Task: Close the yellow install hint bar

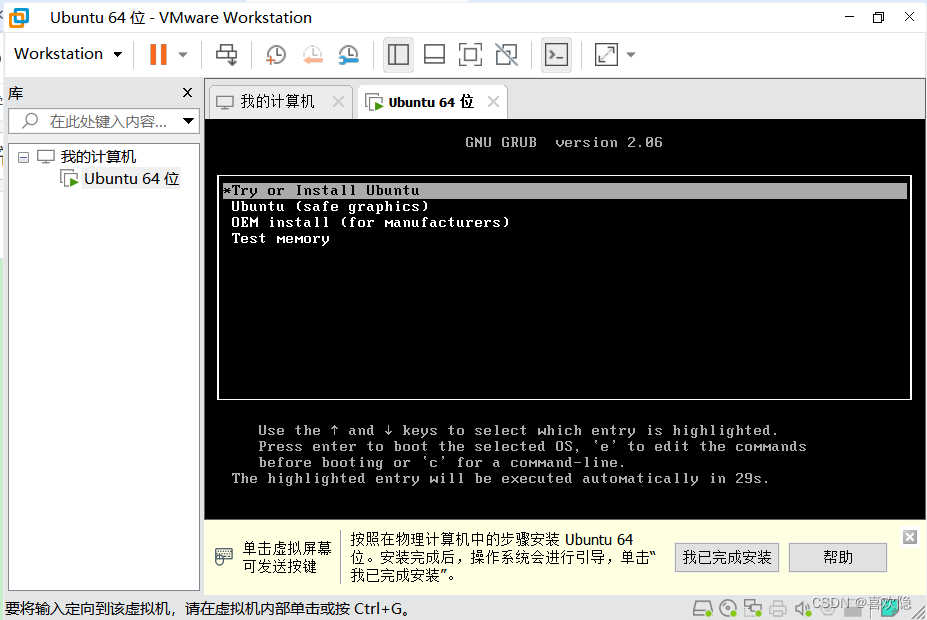Action: (910, 537)
